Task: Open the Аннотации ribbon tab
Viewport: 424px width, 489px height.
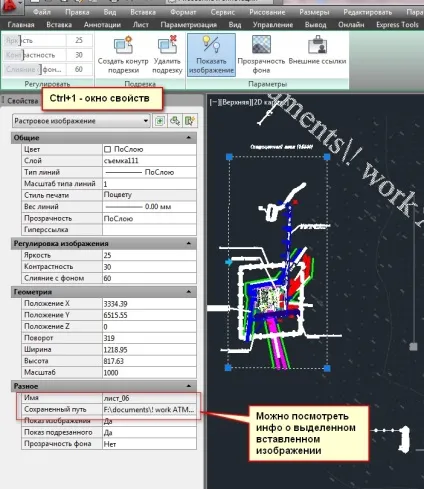Action: click(102, 25)
